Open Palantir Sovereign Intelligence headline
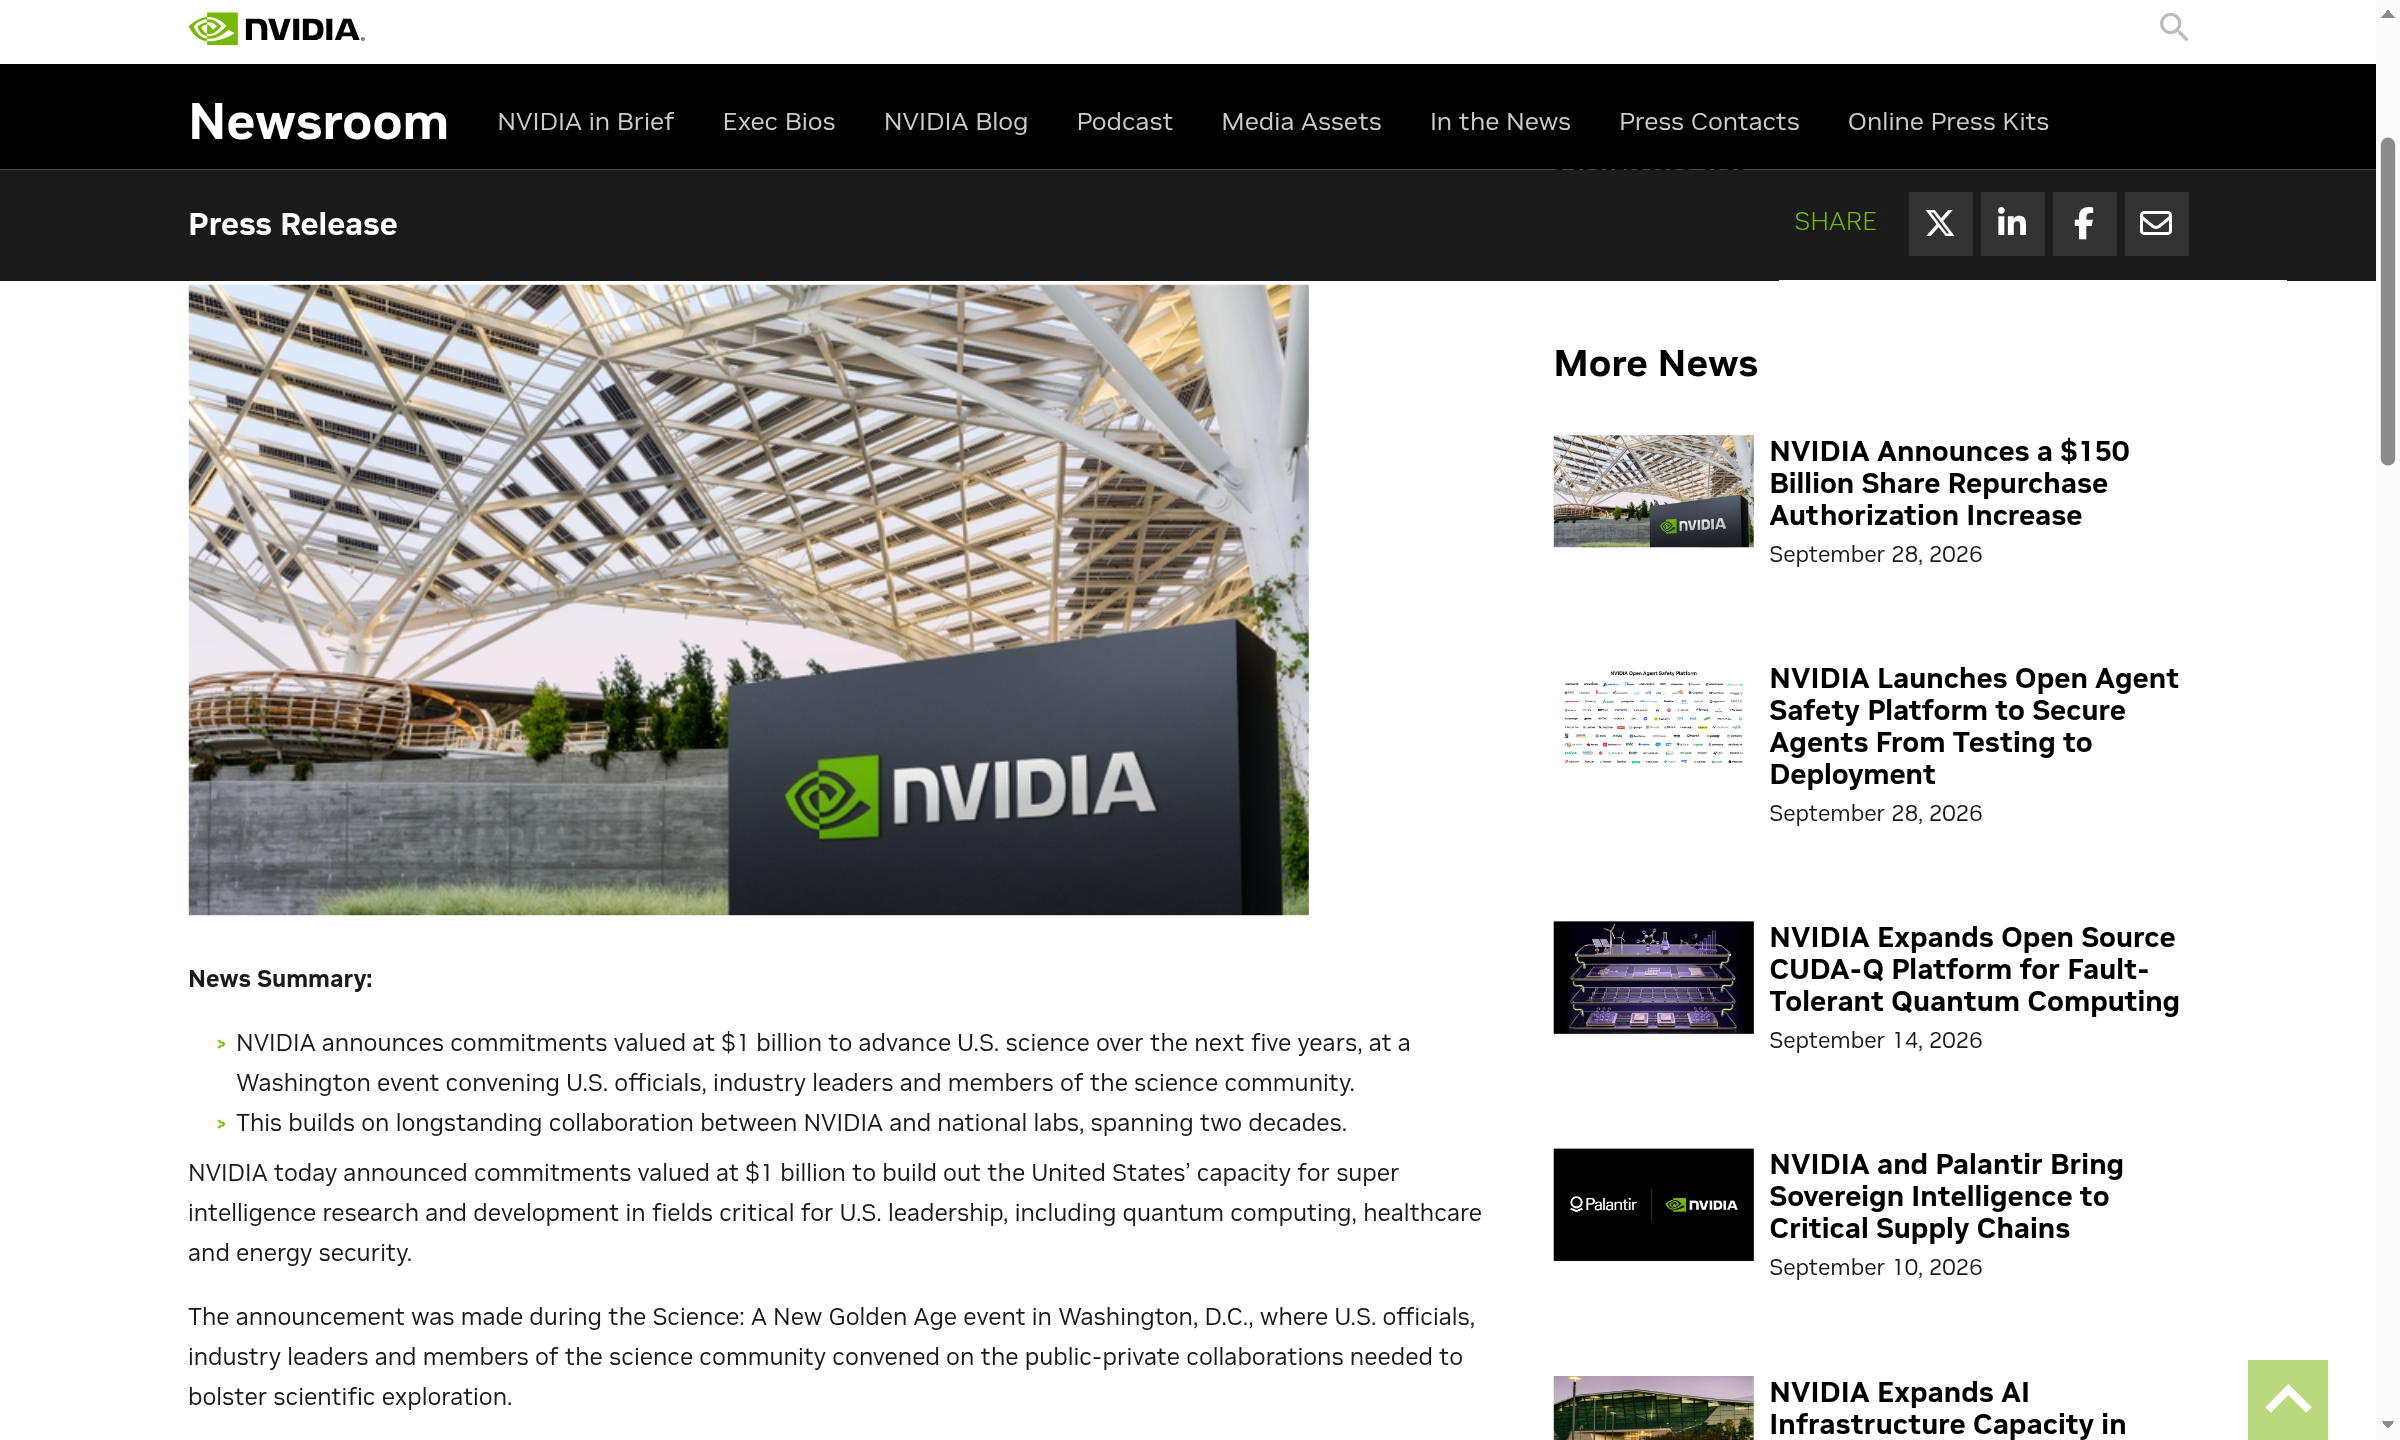The width and height of the screenshot is (2400, 1440). click(x=1946, y=1196)
